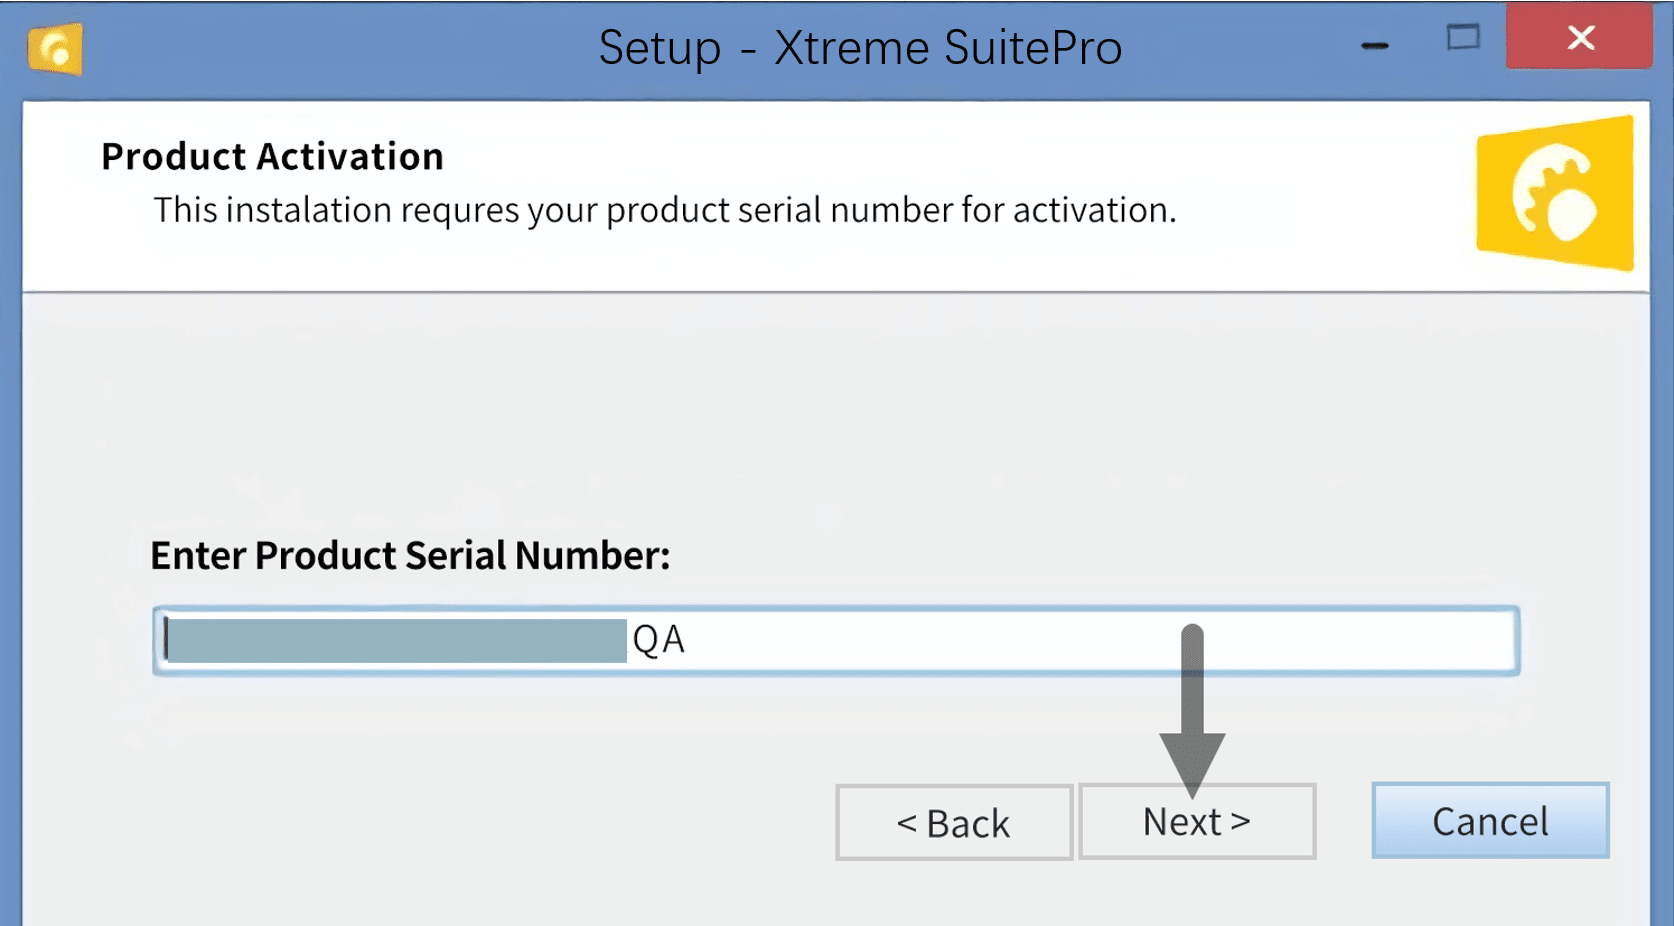
Task: Click the Setup - Xtreme SuitePro title text
Action: click(x=860, y=47)
